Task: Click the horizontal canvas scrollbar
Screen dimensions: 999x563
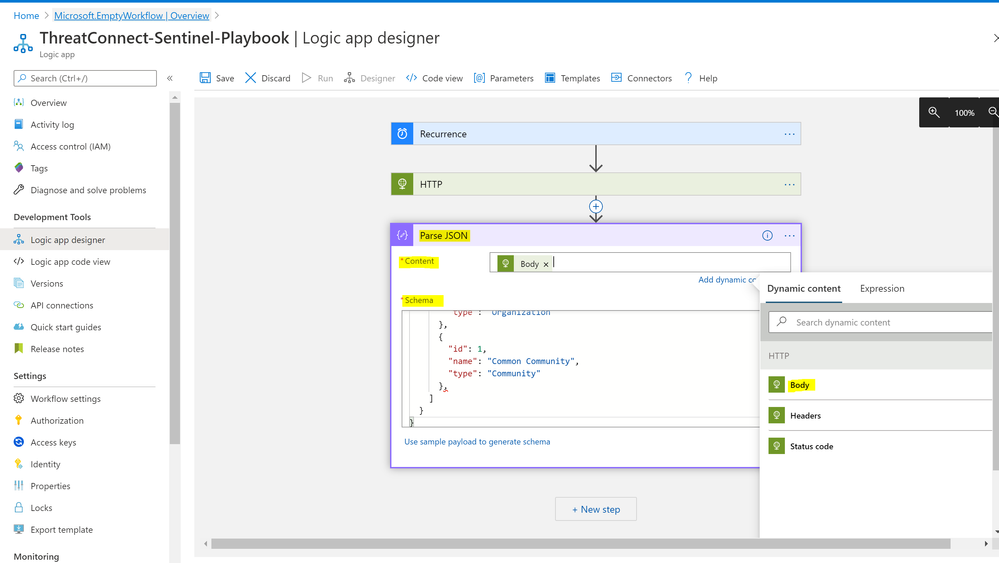Action: [x=580, y=544]
